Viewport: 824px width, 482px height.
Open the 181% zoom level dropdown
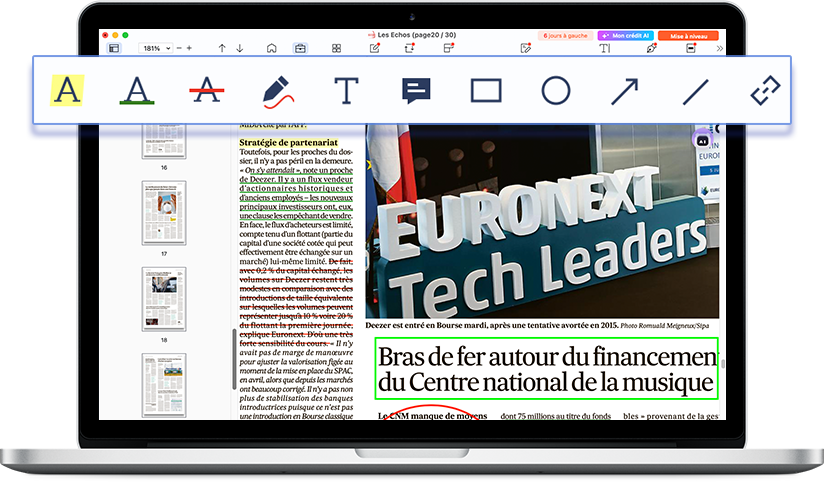pyautogui.click(x=156, y=48)
